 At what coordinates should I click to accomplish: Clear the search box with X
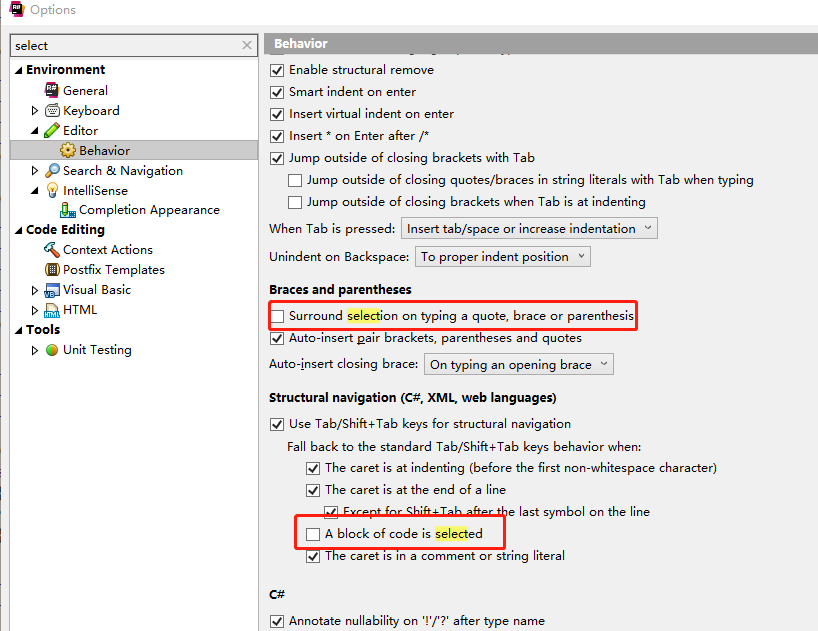[x=247, y=45]
